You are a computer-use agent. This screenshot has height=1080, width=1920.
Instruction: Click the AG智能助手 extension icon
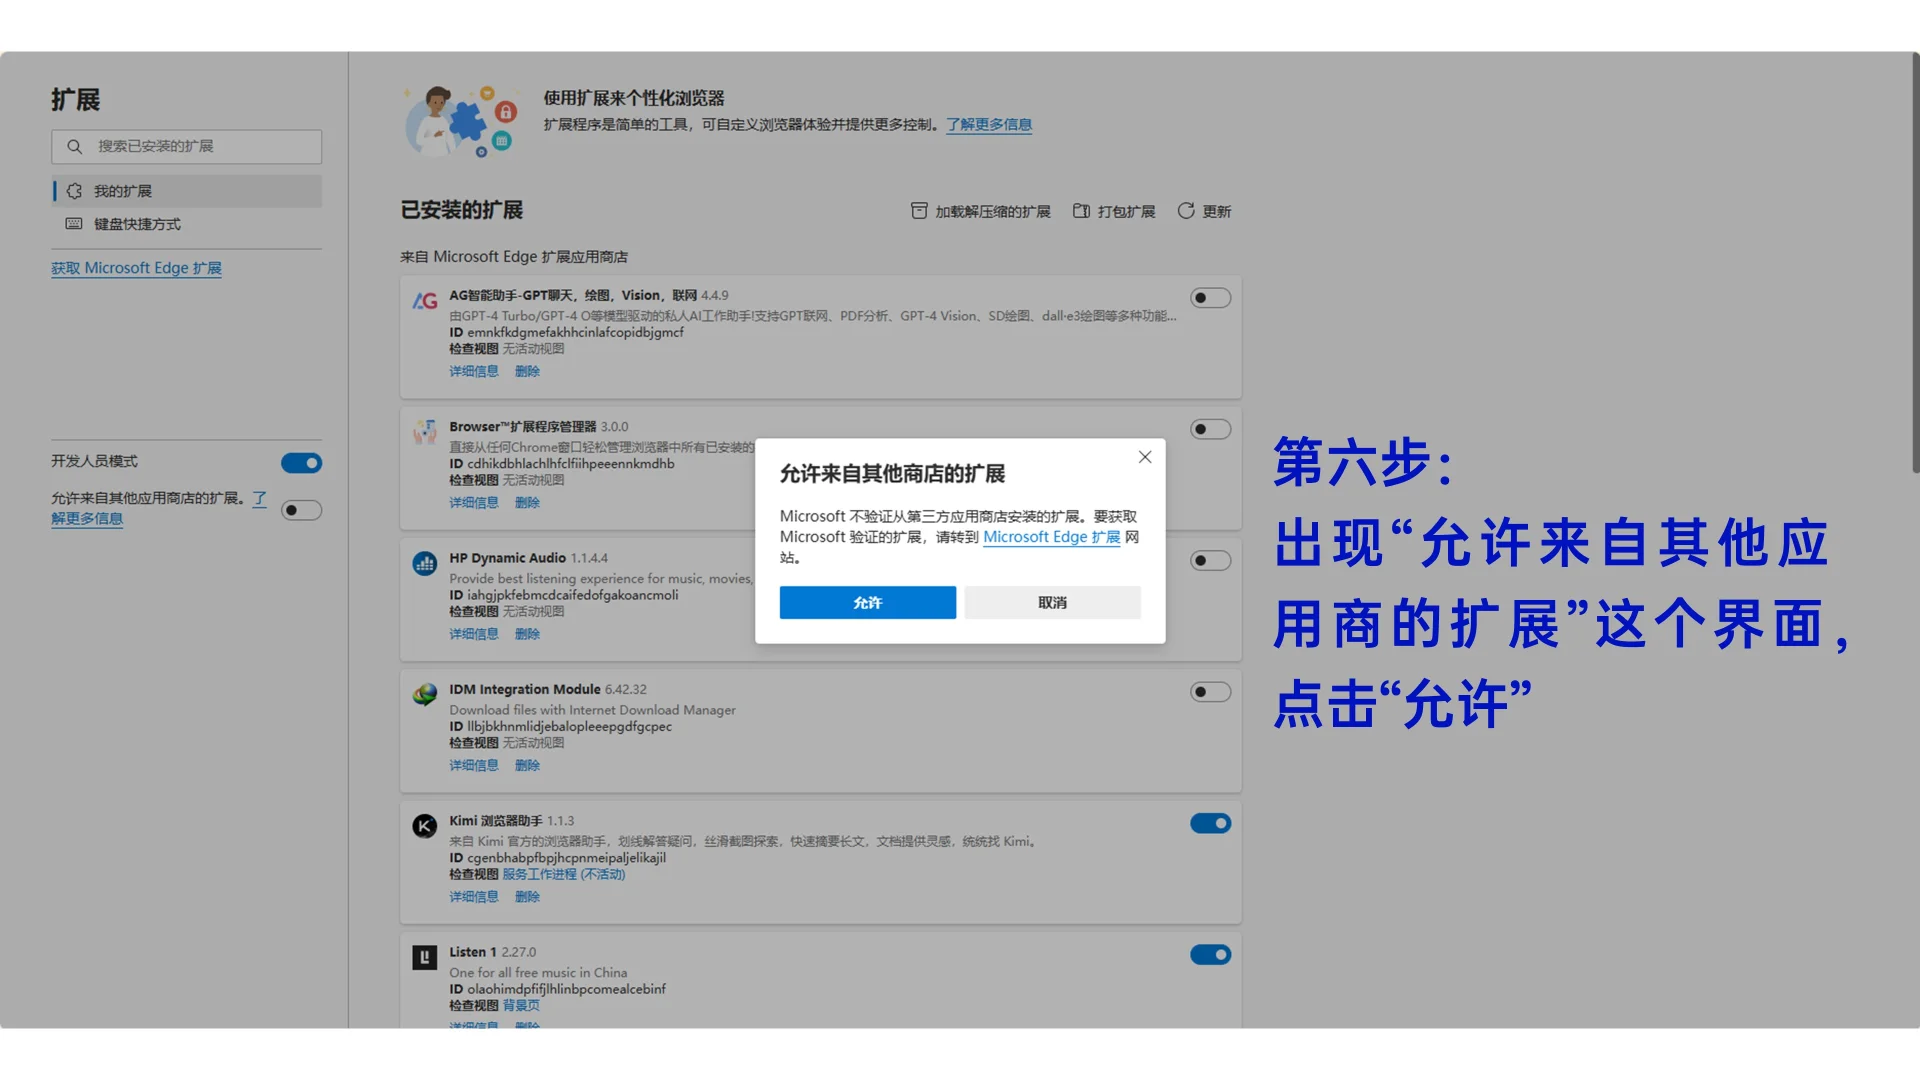(425, 300)
